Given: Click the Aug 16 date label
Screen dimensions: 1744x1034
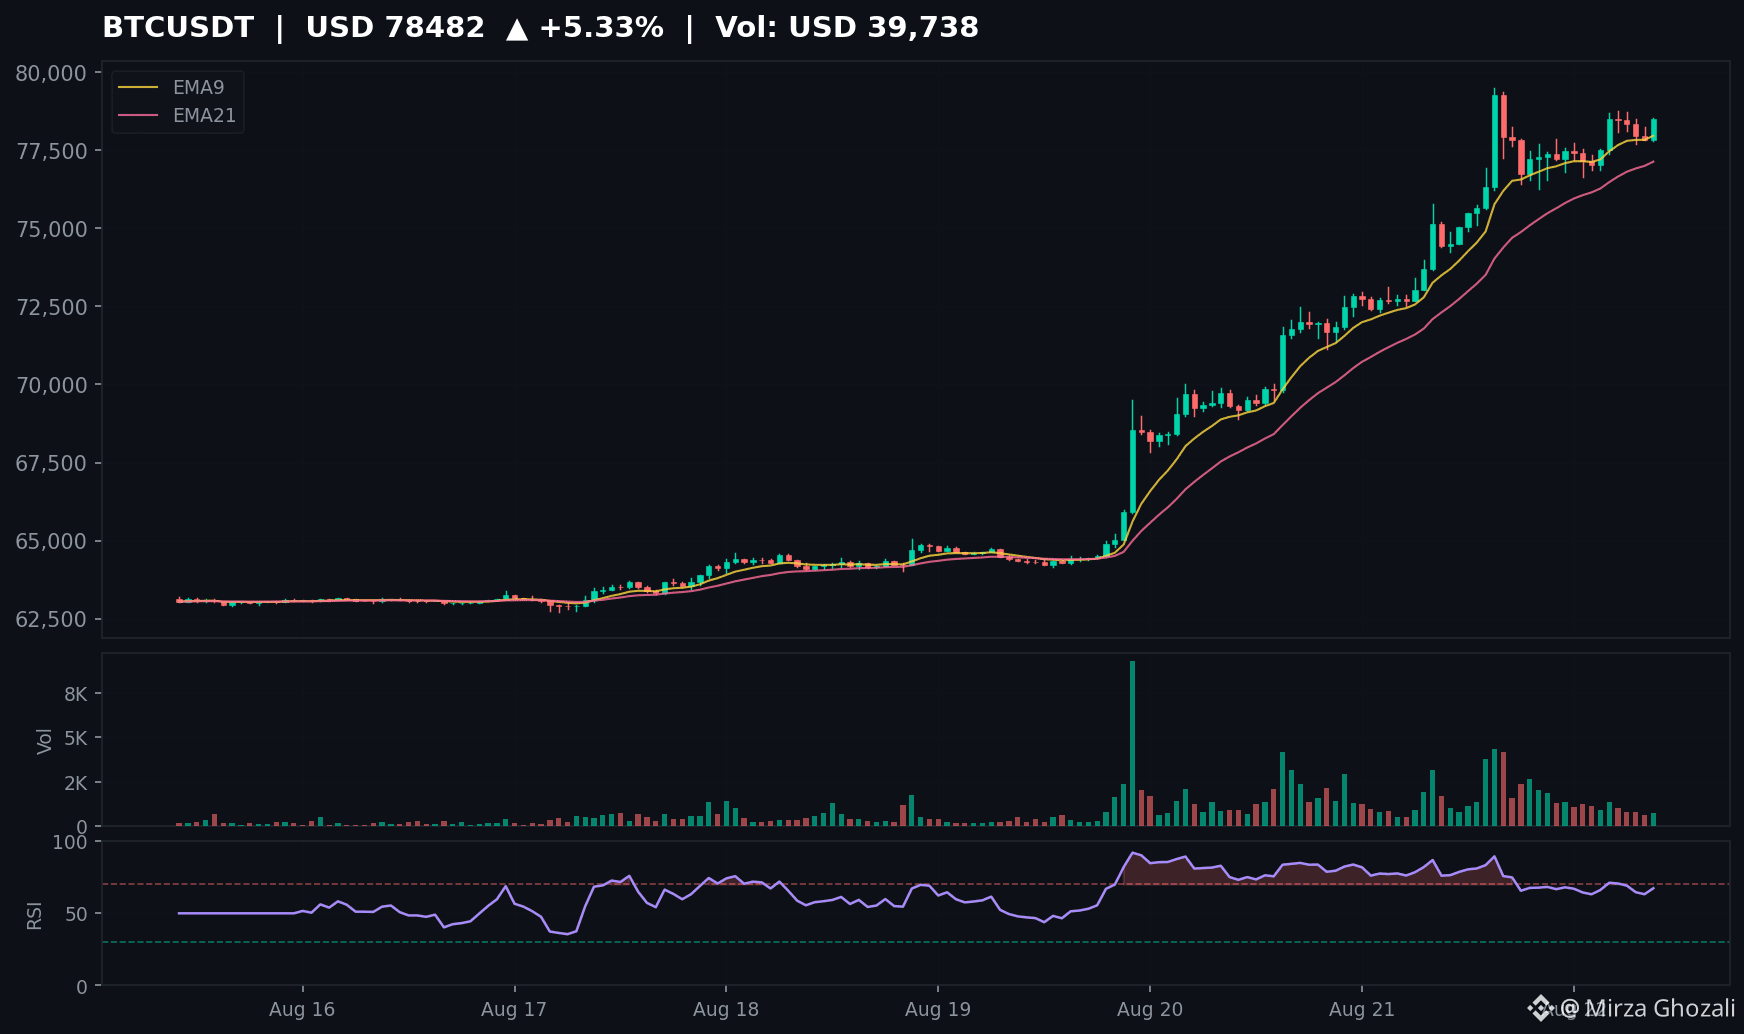Looking at the screenshot, I should (x=302, y=1009).
